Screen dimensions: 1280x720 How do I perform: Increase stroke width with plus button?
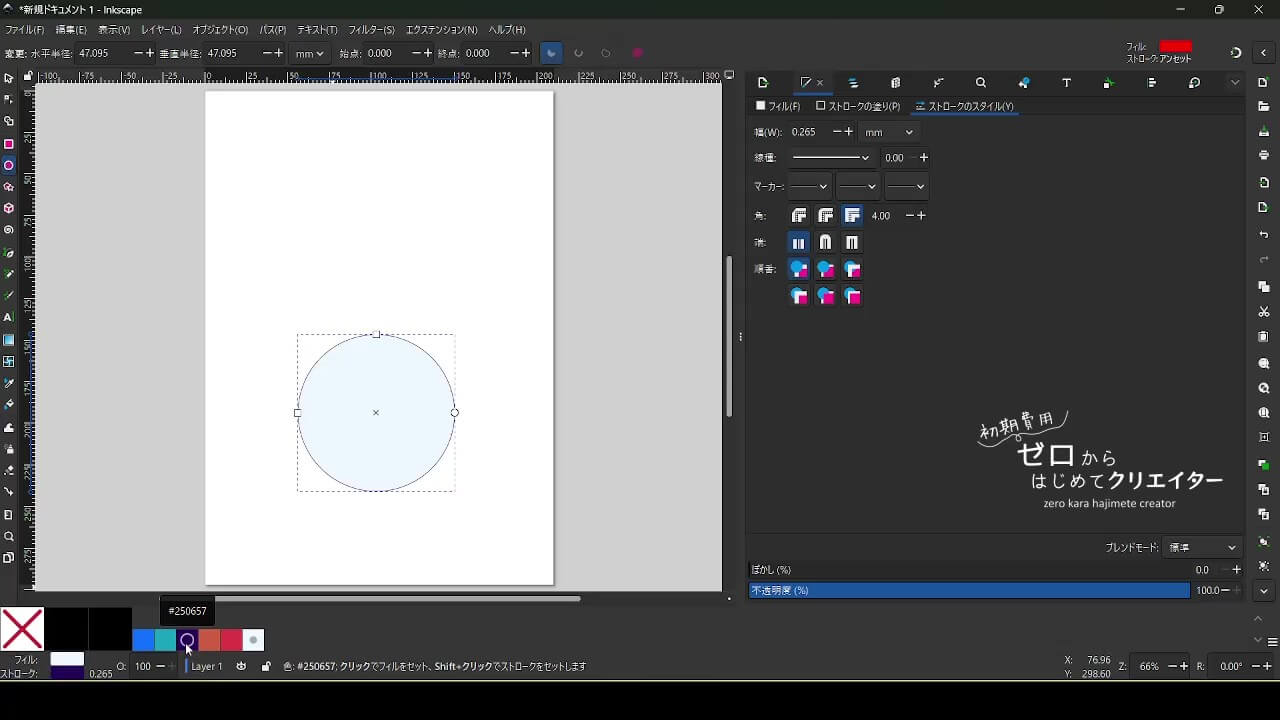(x=849, y=132)
